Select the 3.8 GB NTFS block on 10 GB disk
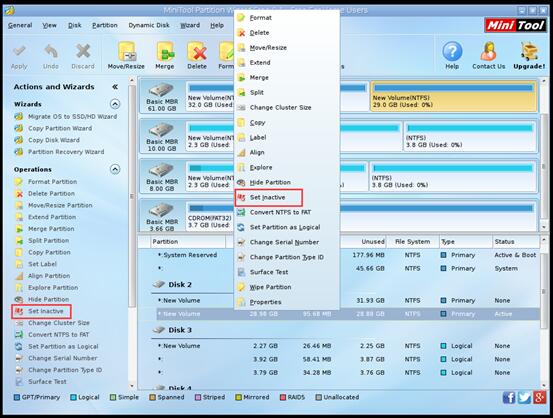Viewport: 553px width, 418px height. tap(470, 137)
